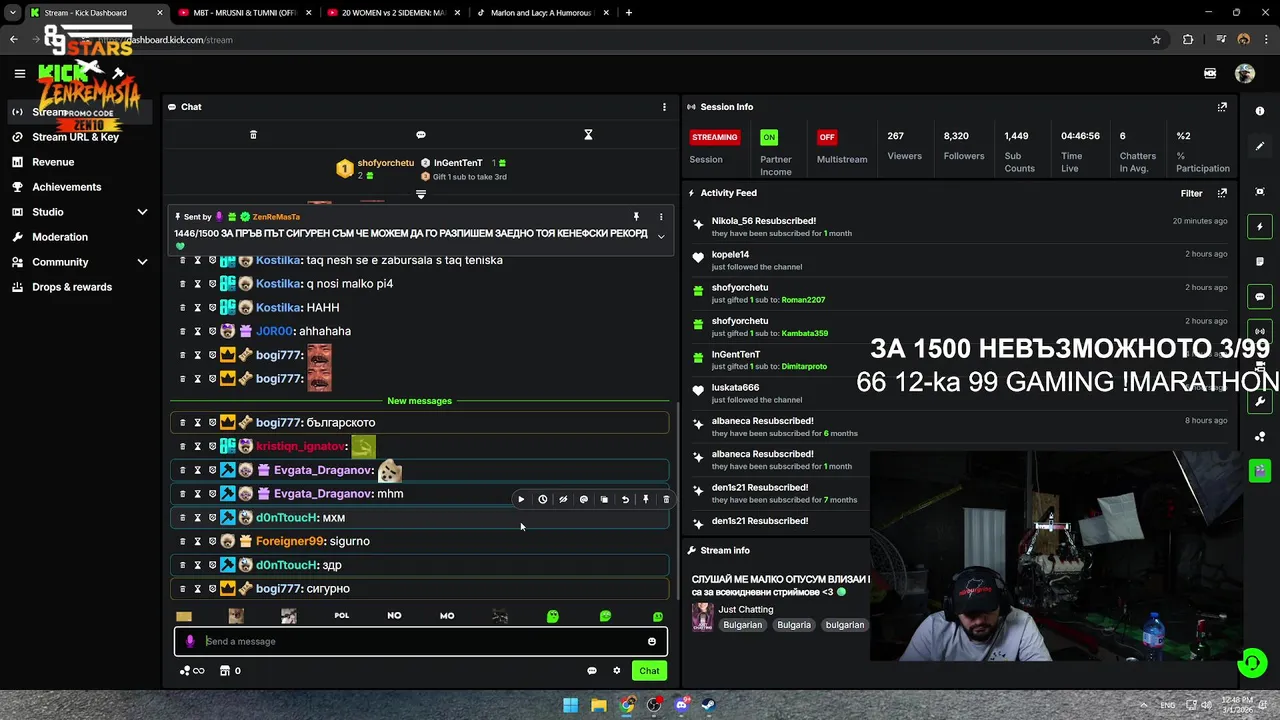Unpin the pinned ZenReMasTa message via pin icon
This screenshot has width=1280, height=720.
point(636,216)
